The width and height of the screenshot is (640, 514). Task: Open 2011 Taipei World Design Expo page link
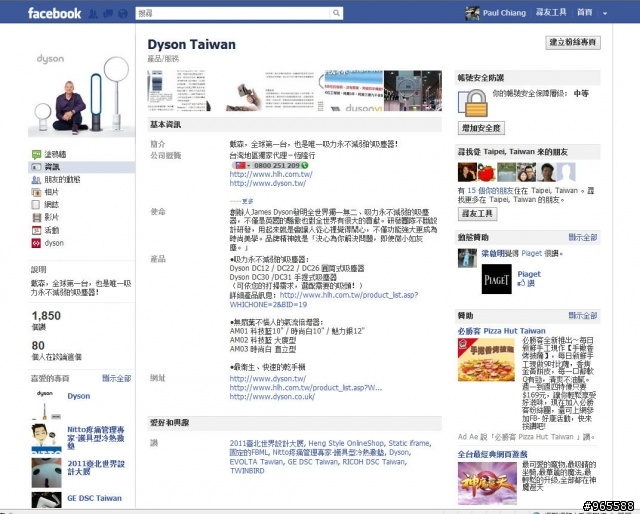96,468
